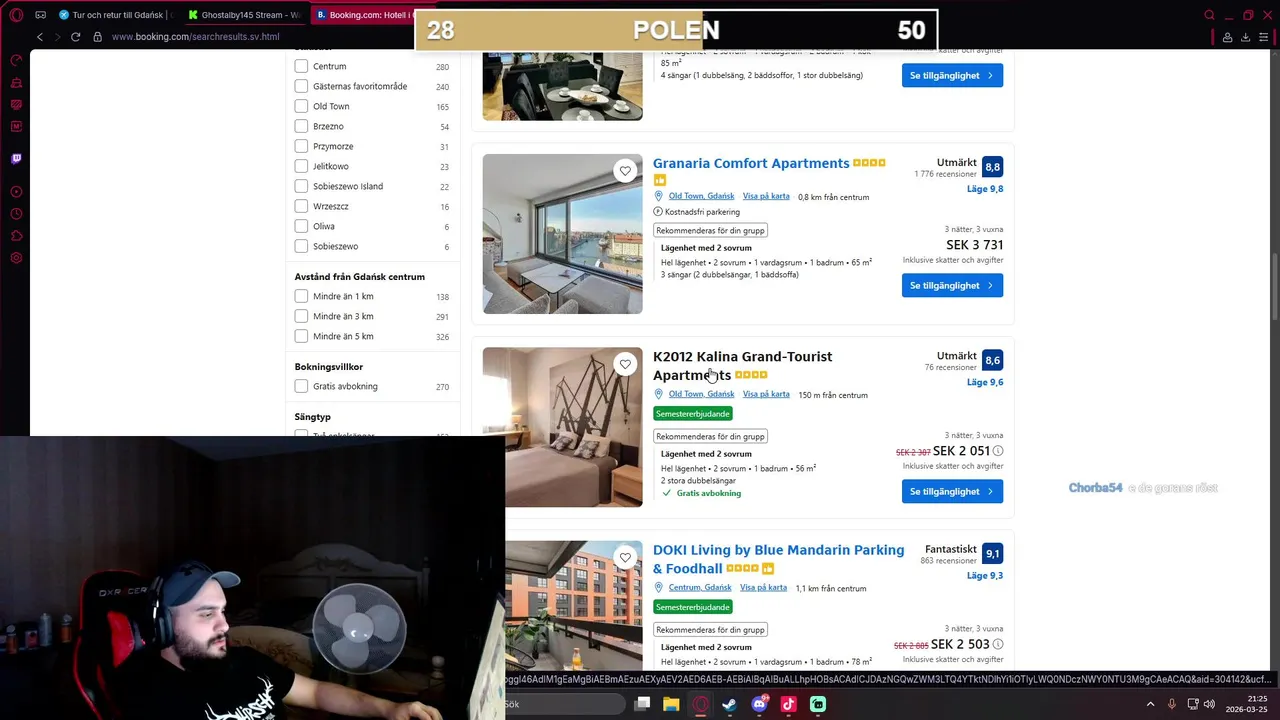1280x720 pixels.
Task: Click Centrum, Gdańsk link under DOKI Living
Action: click(x=700, y=587)
